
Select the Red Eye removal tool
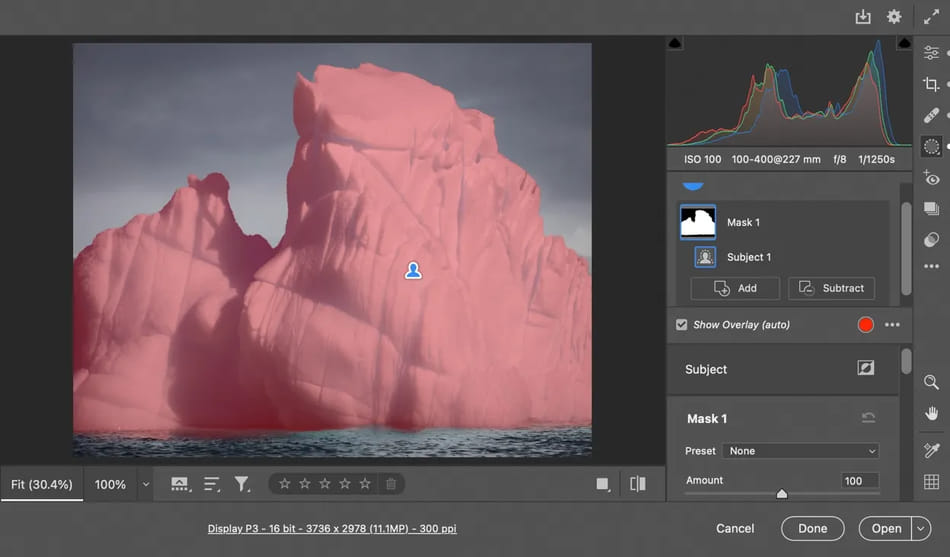931,178
